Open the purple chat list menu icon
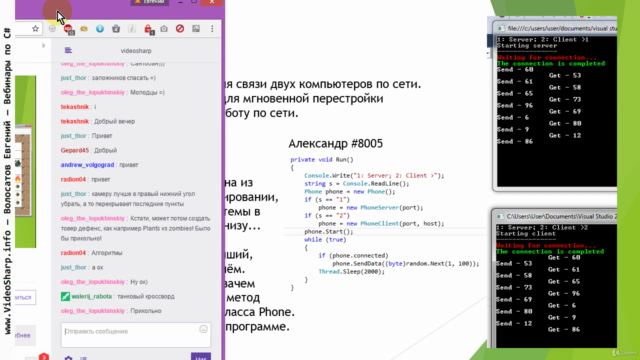 coord(68,50)
